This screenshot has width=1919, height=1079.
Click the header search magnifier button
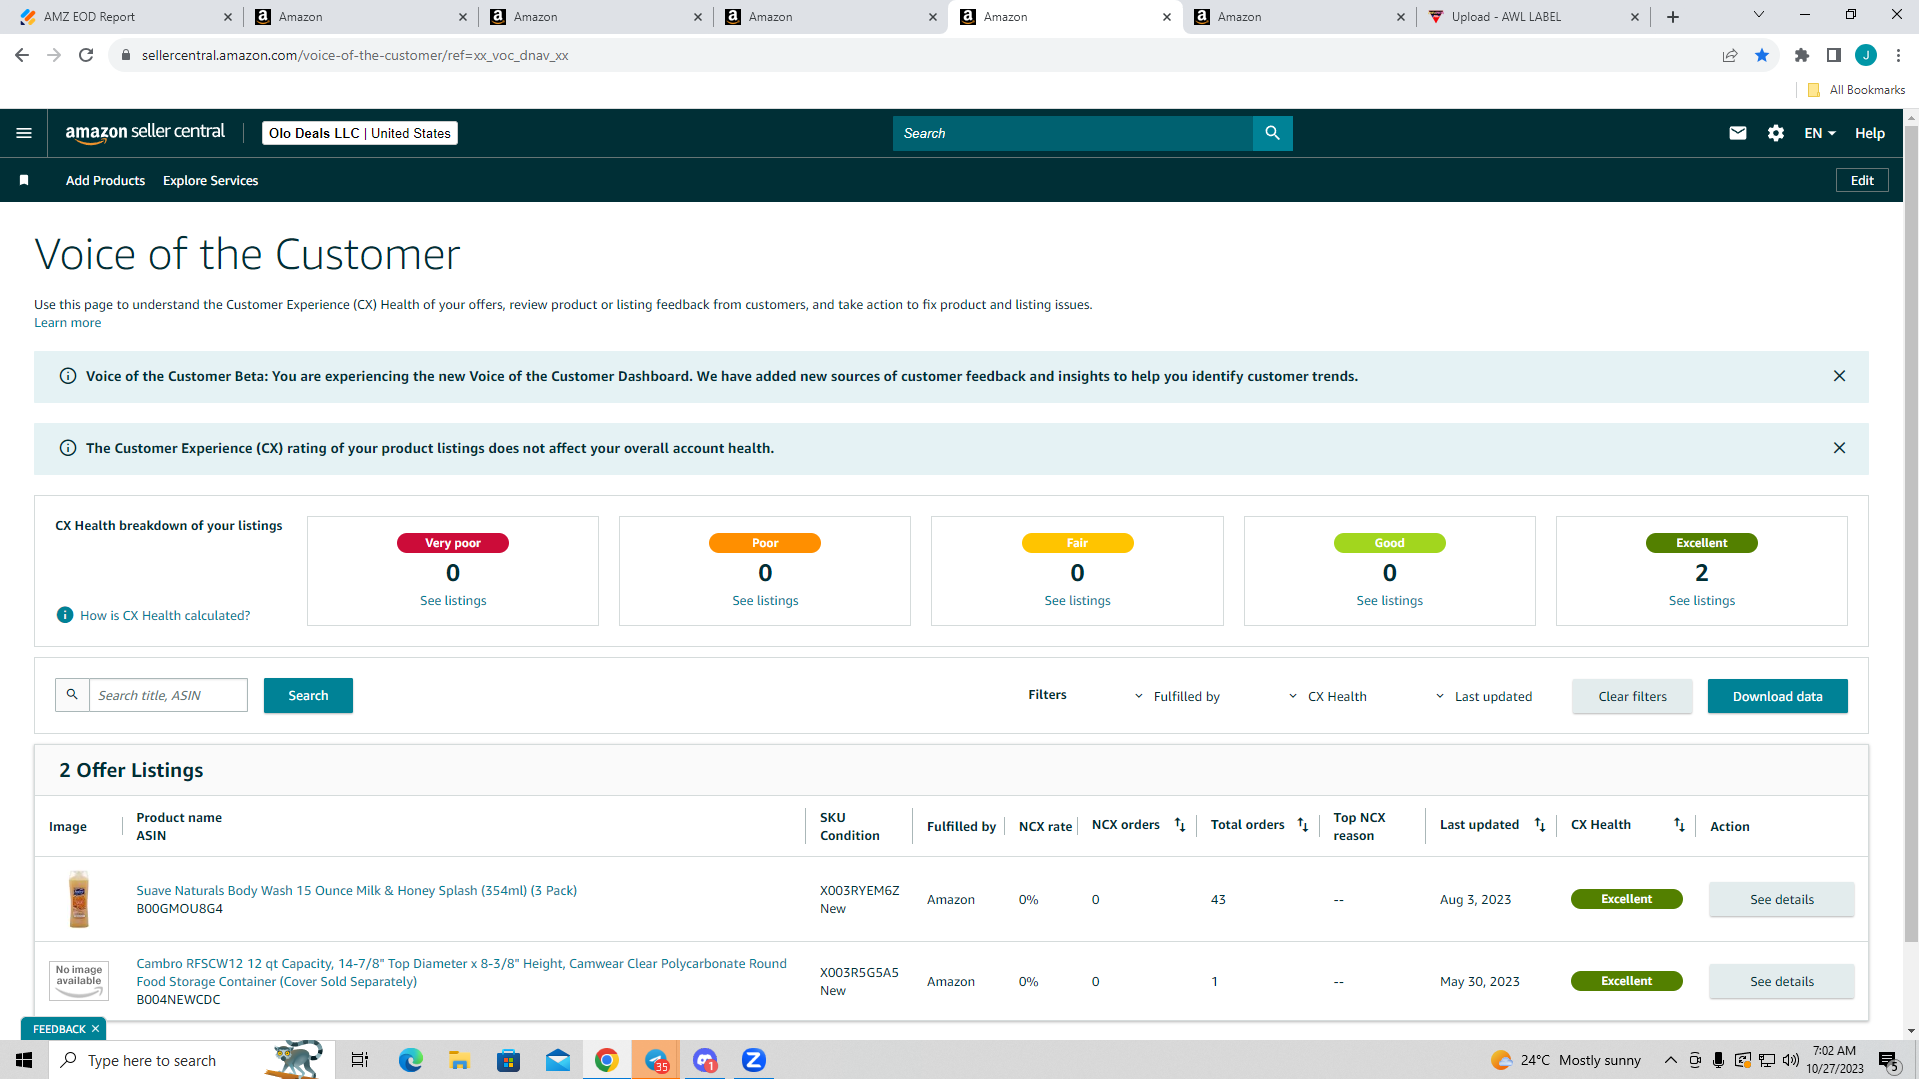coord(1272,133)
